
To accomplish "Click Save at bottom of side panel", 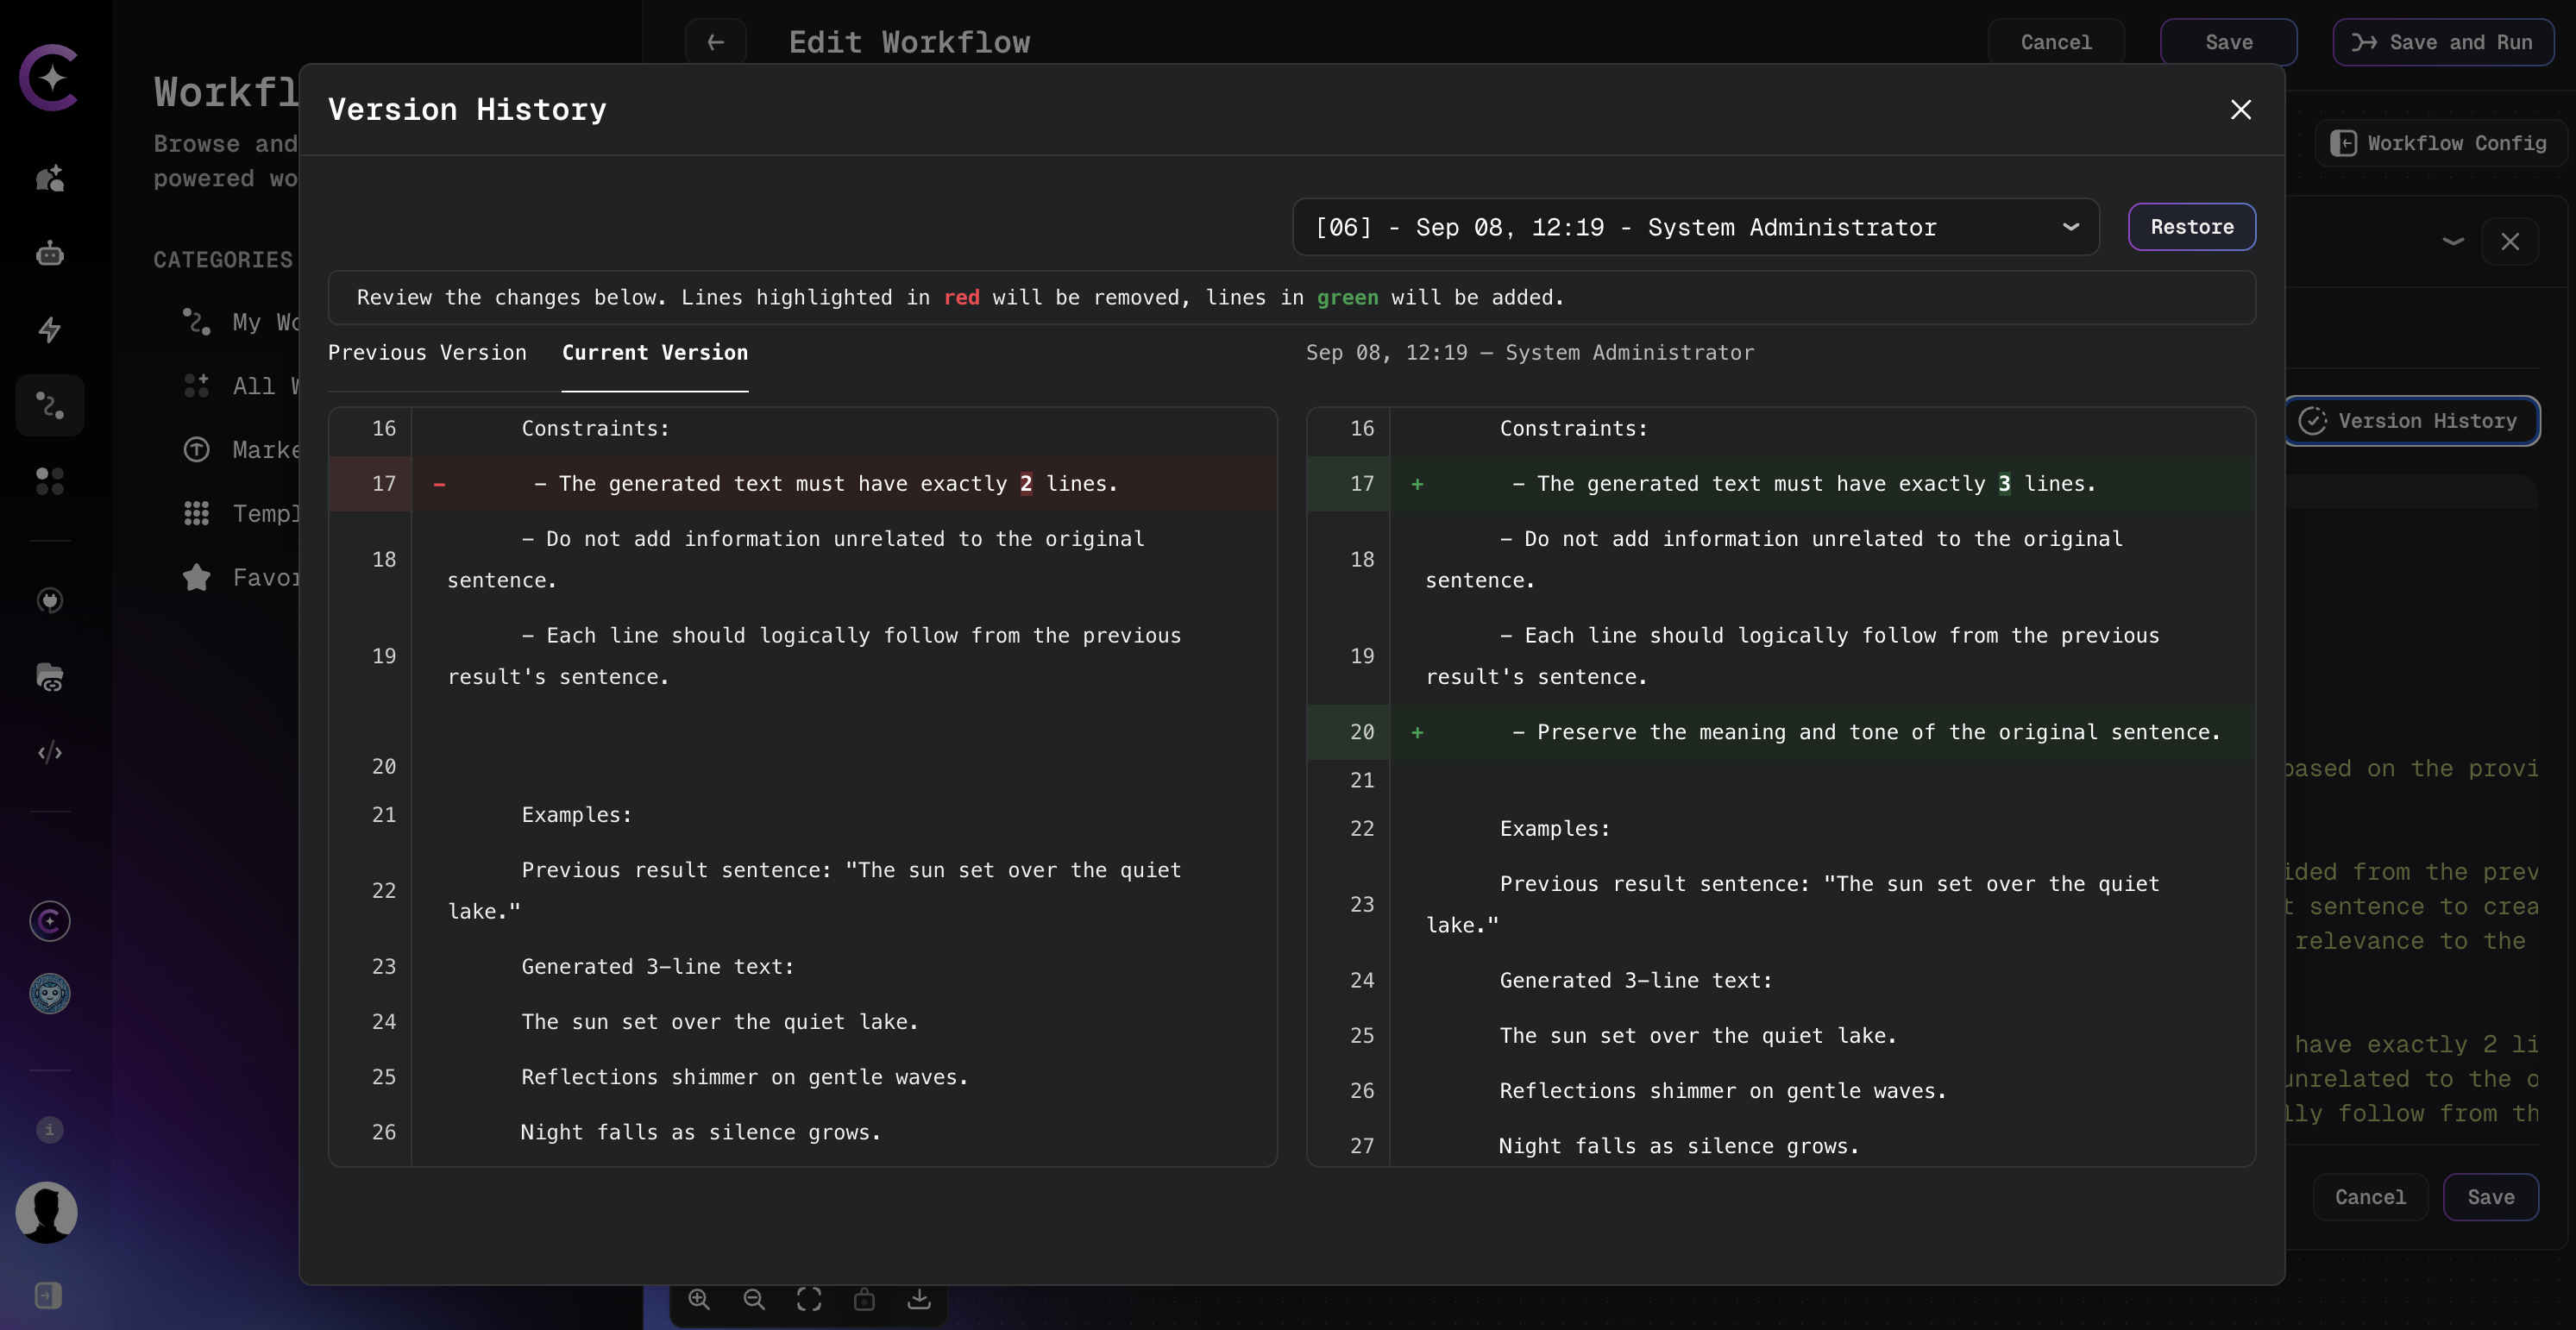I will (2490, 1197).
